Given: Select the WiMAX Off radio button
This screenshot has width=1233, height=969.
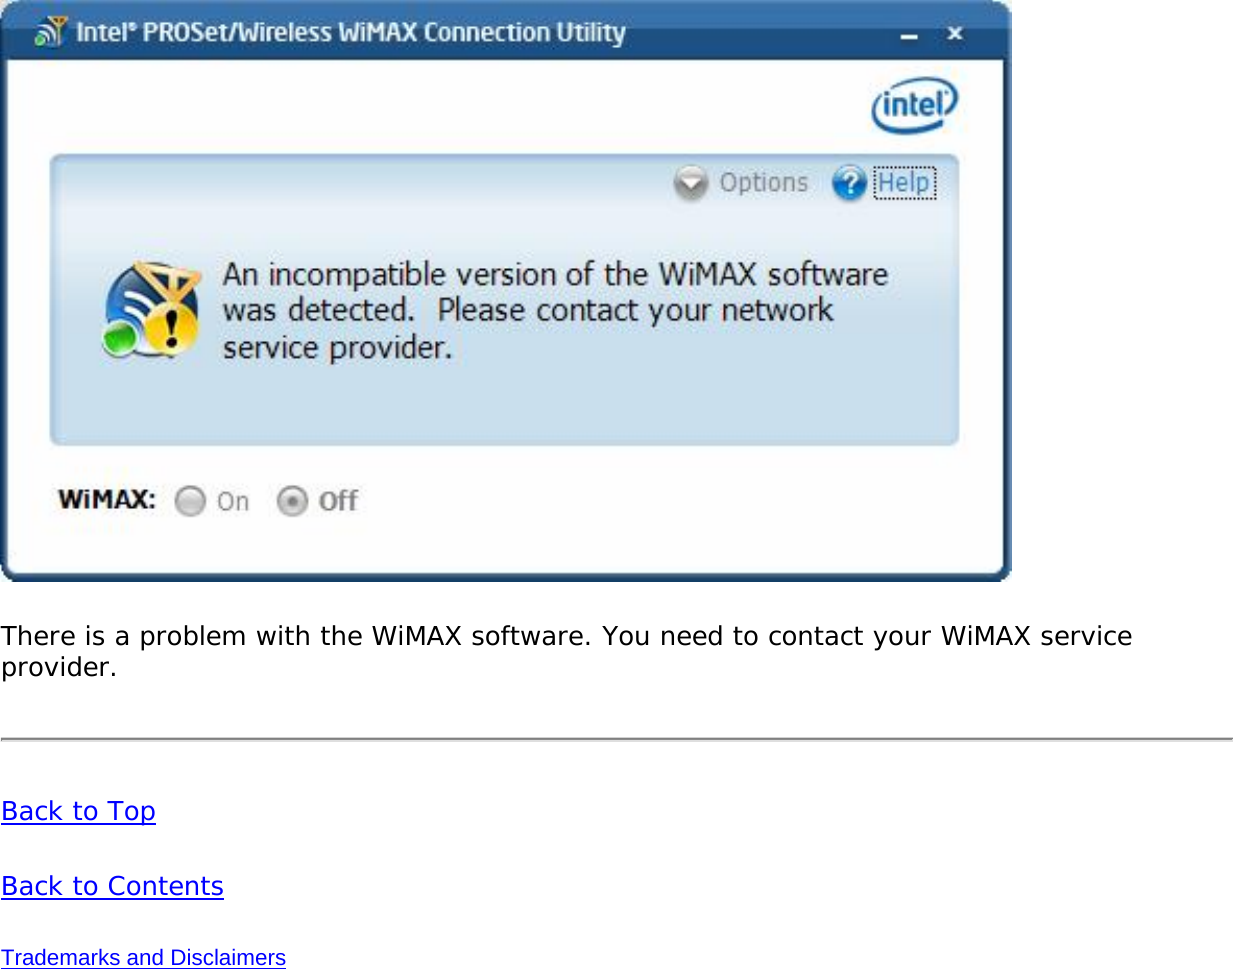Looking at the screenshot, I should coord(292,501).
